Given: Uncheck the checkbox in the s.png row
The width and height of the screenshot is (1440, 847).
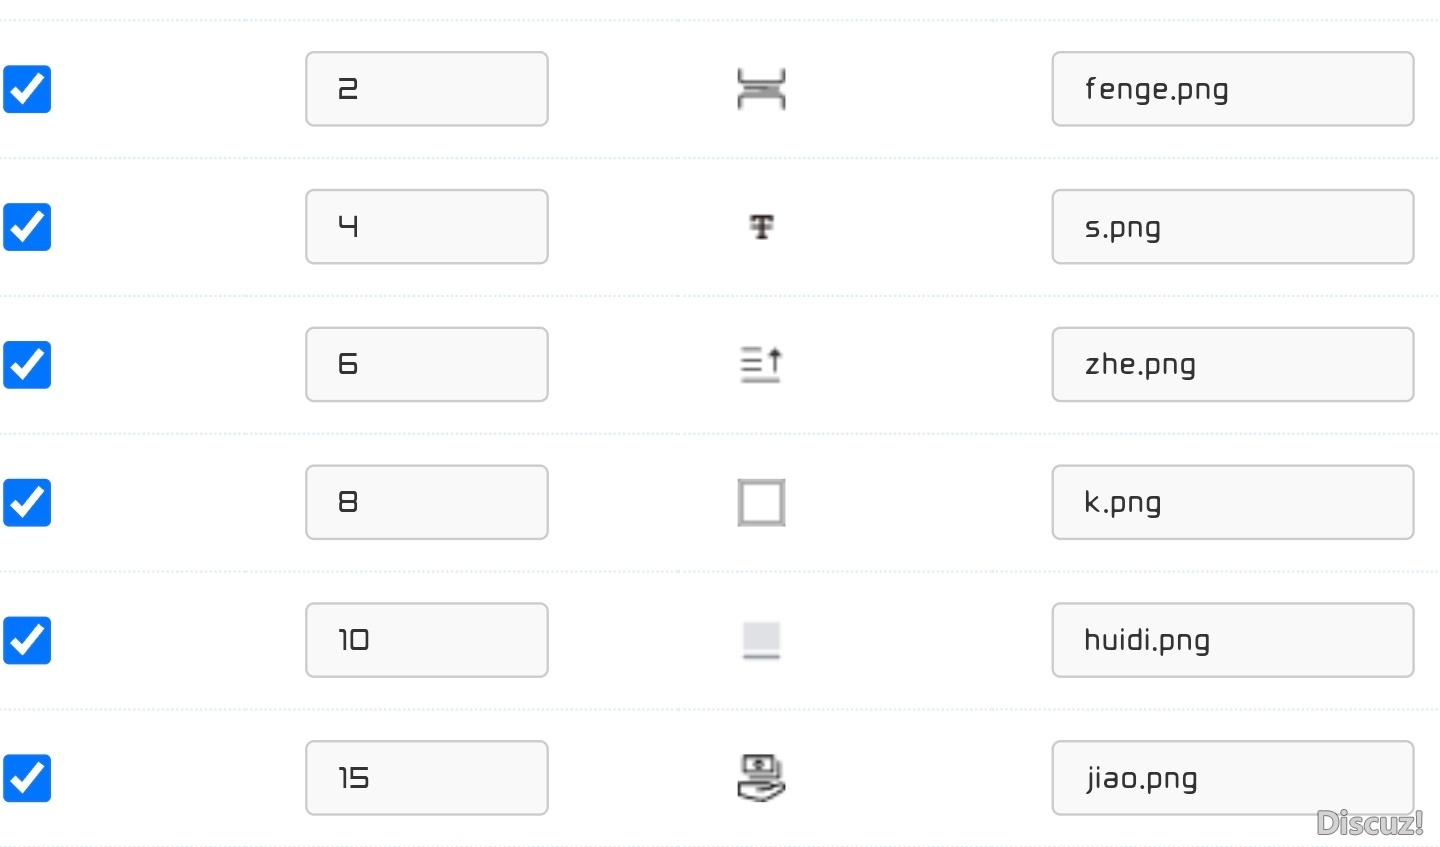Looking at the screenshot, I should click(x=27, y=227).
